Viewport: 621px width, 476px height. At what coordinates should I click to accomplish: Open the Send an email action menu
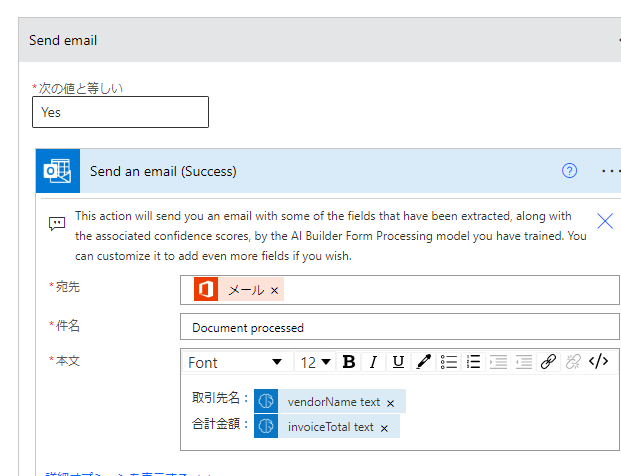610,171
